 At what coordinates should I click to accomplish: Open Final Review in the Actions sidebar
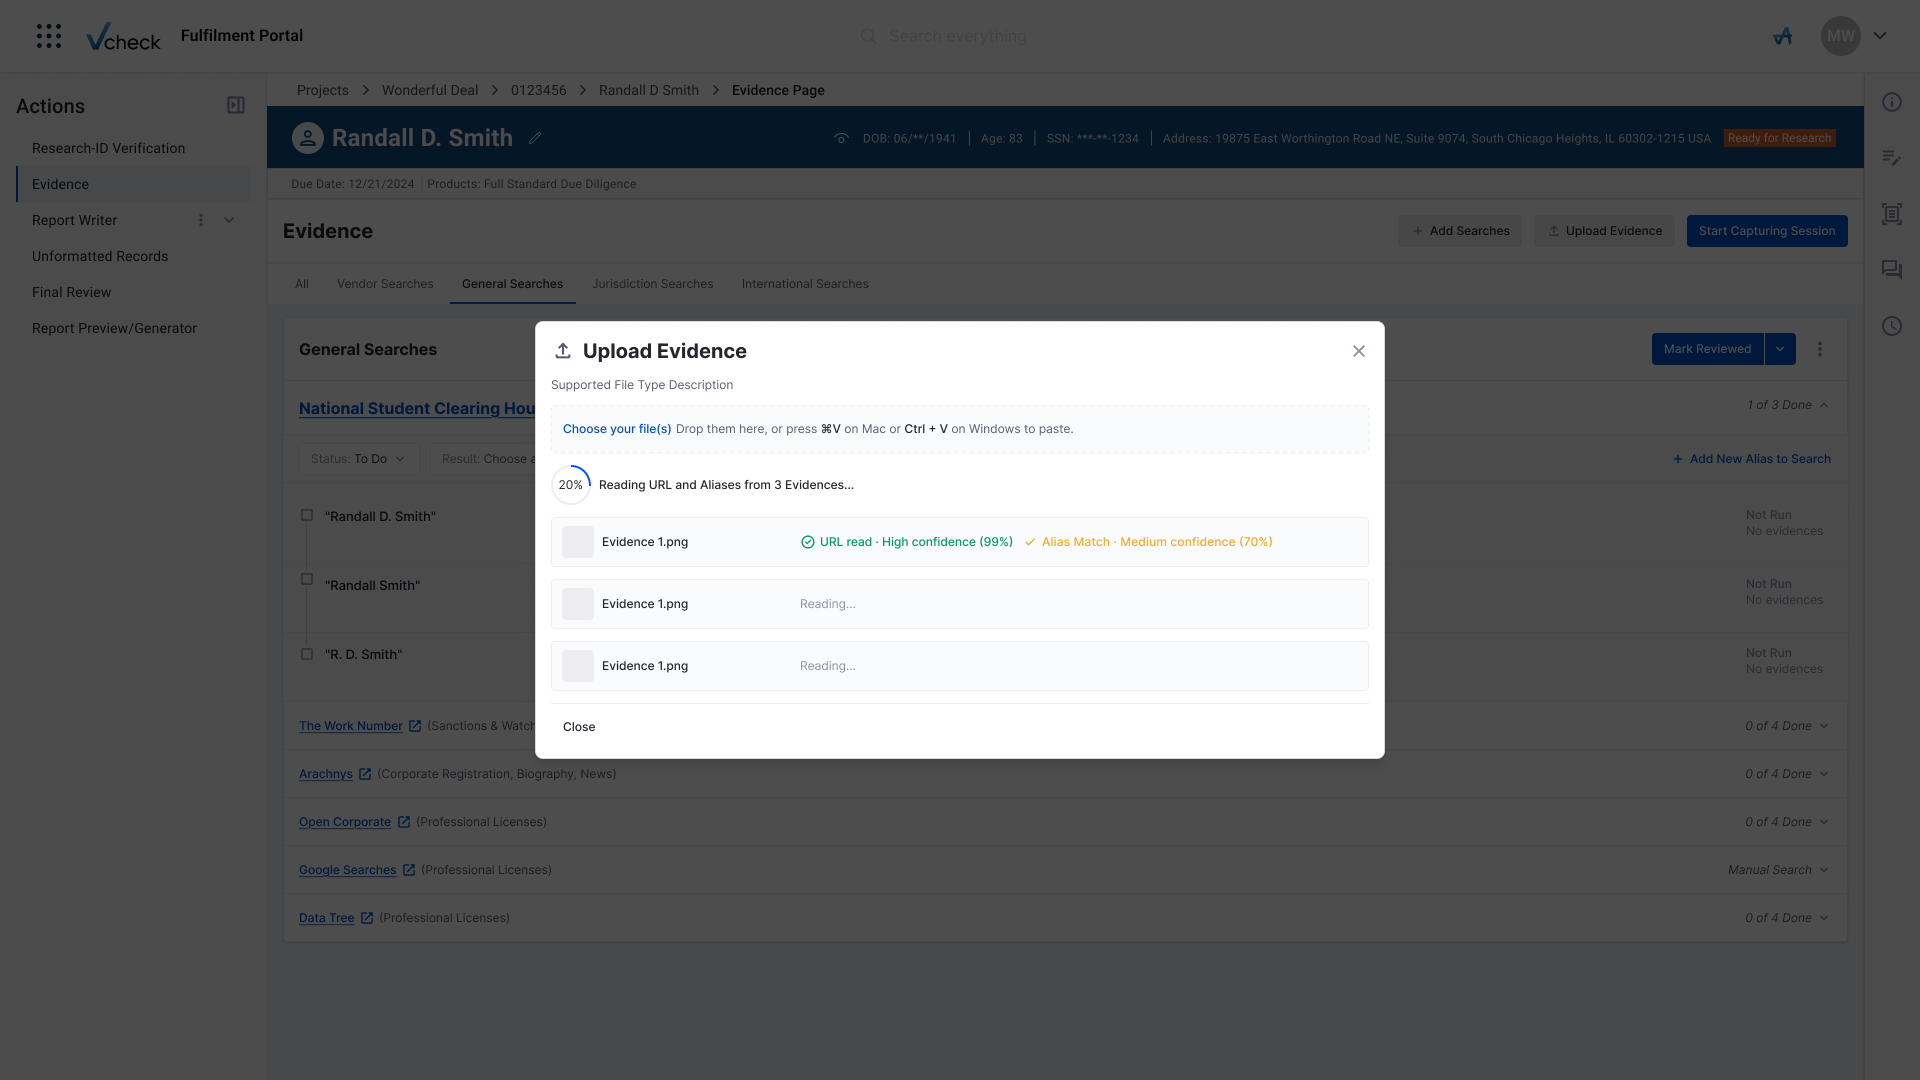point(71,292)
